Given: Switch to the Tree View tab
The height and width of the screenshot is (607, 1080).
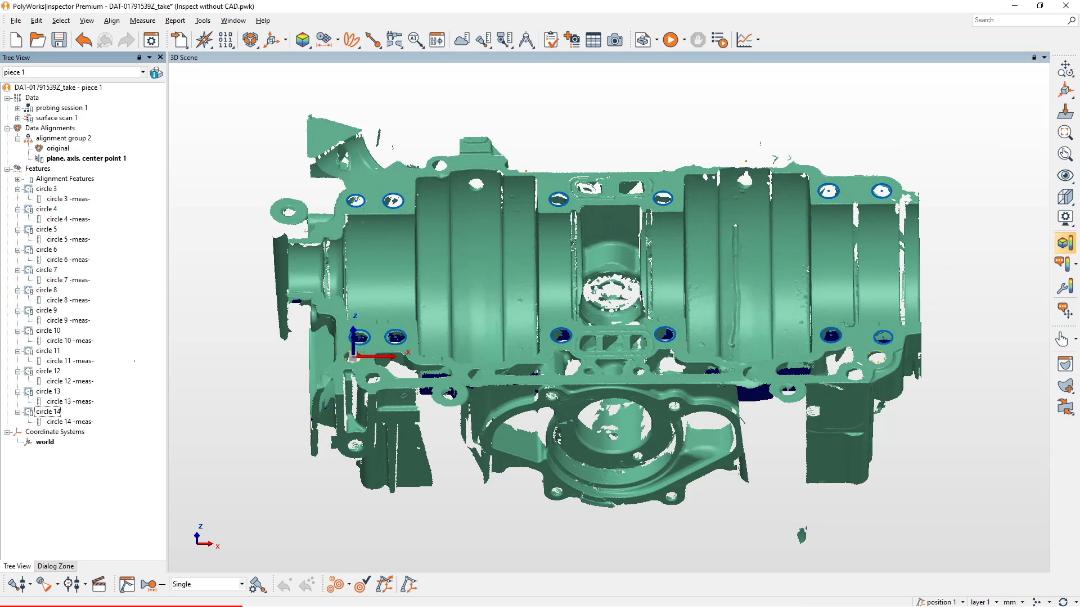Looking at the screenshot, I should click(x=17, y=566).
